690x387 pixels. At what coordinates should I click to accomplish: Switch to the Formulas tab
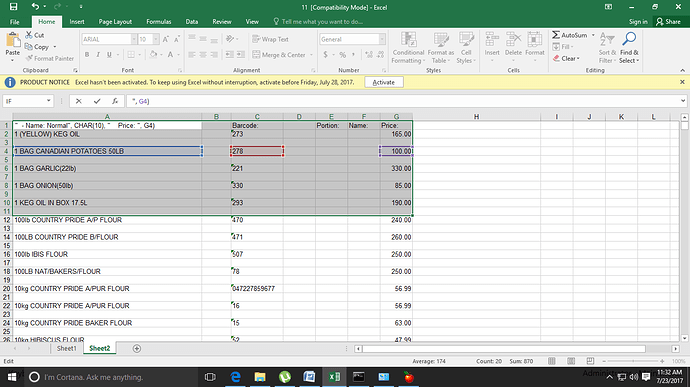(158, 22)
